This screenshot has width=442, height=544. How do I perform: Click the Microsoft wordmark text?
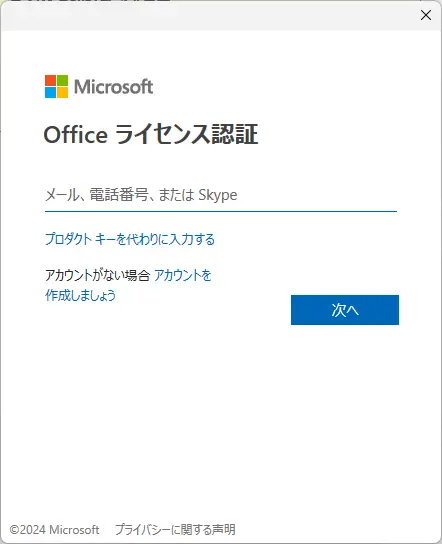[x=113, y=87]
